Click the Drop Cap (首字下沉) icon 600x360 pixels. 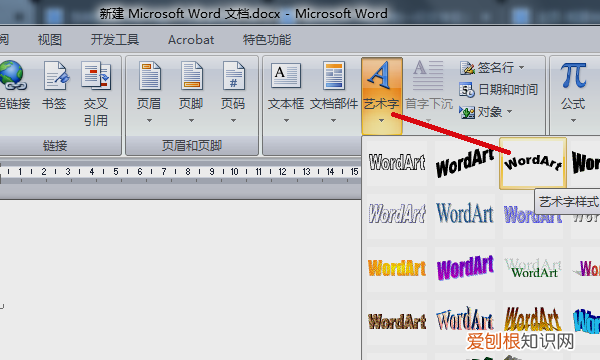click(x=428, y=75)
